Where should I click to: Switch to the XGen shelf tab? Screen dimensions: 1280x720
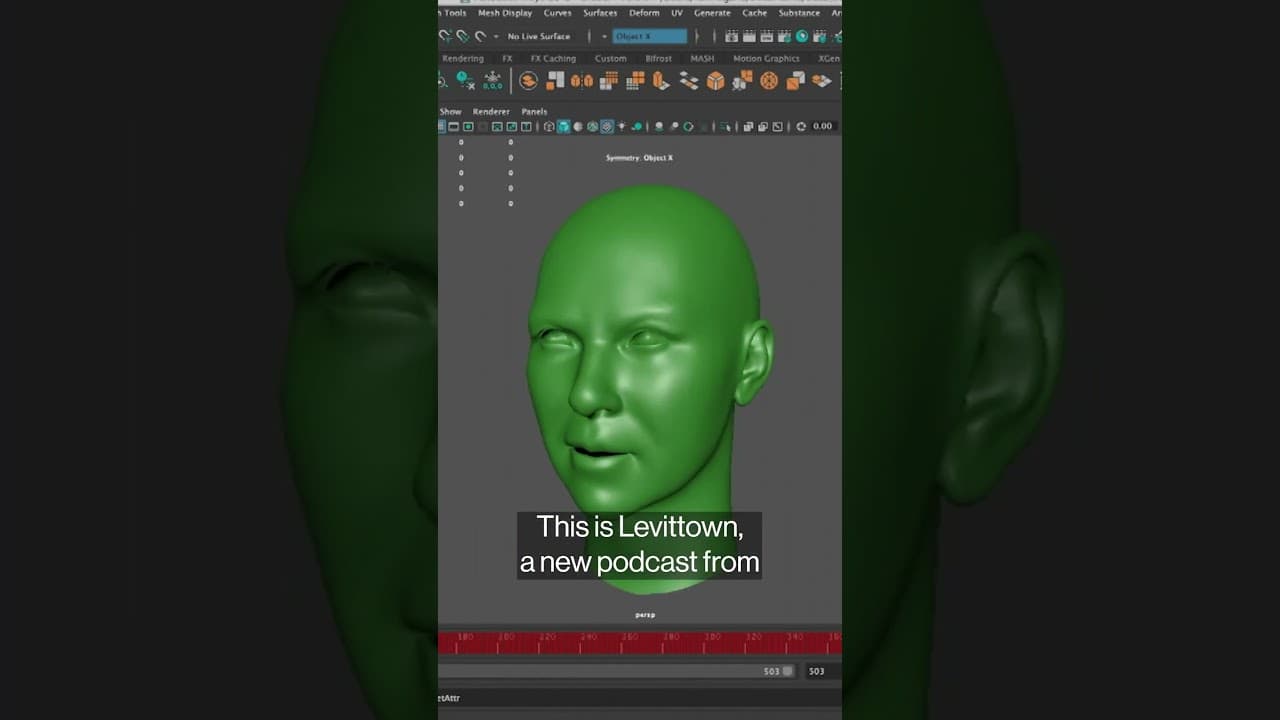[x=829, y=59]
